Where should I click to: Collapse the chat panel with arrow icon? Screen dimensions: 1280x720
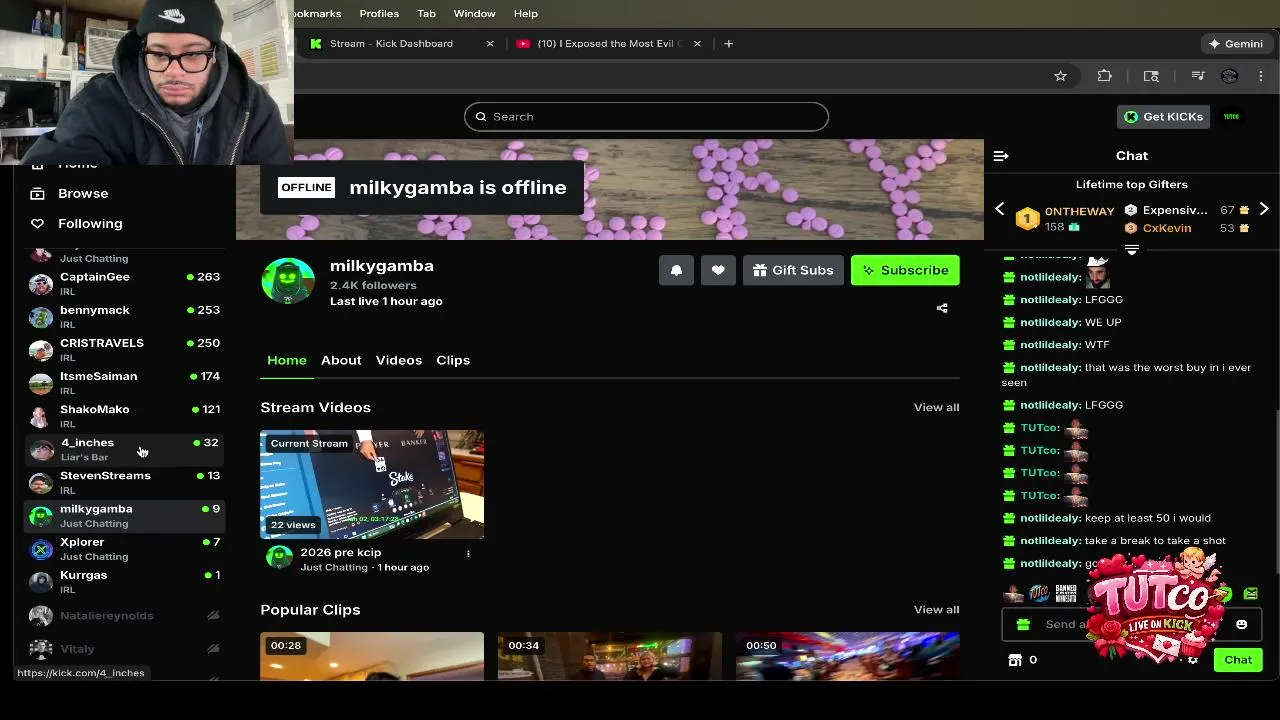pos(1001,156)
